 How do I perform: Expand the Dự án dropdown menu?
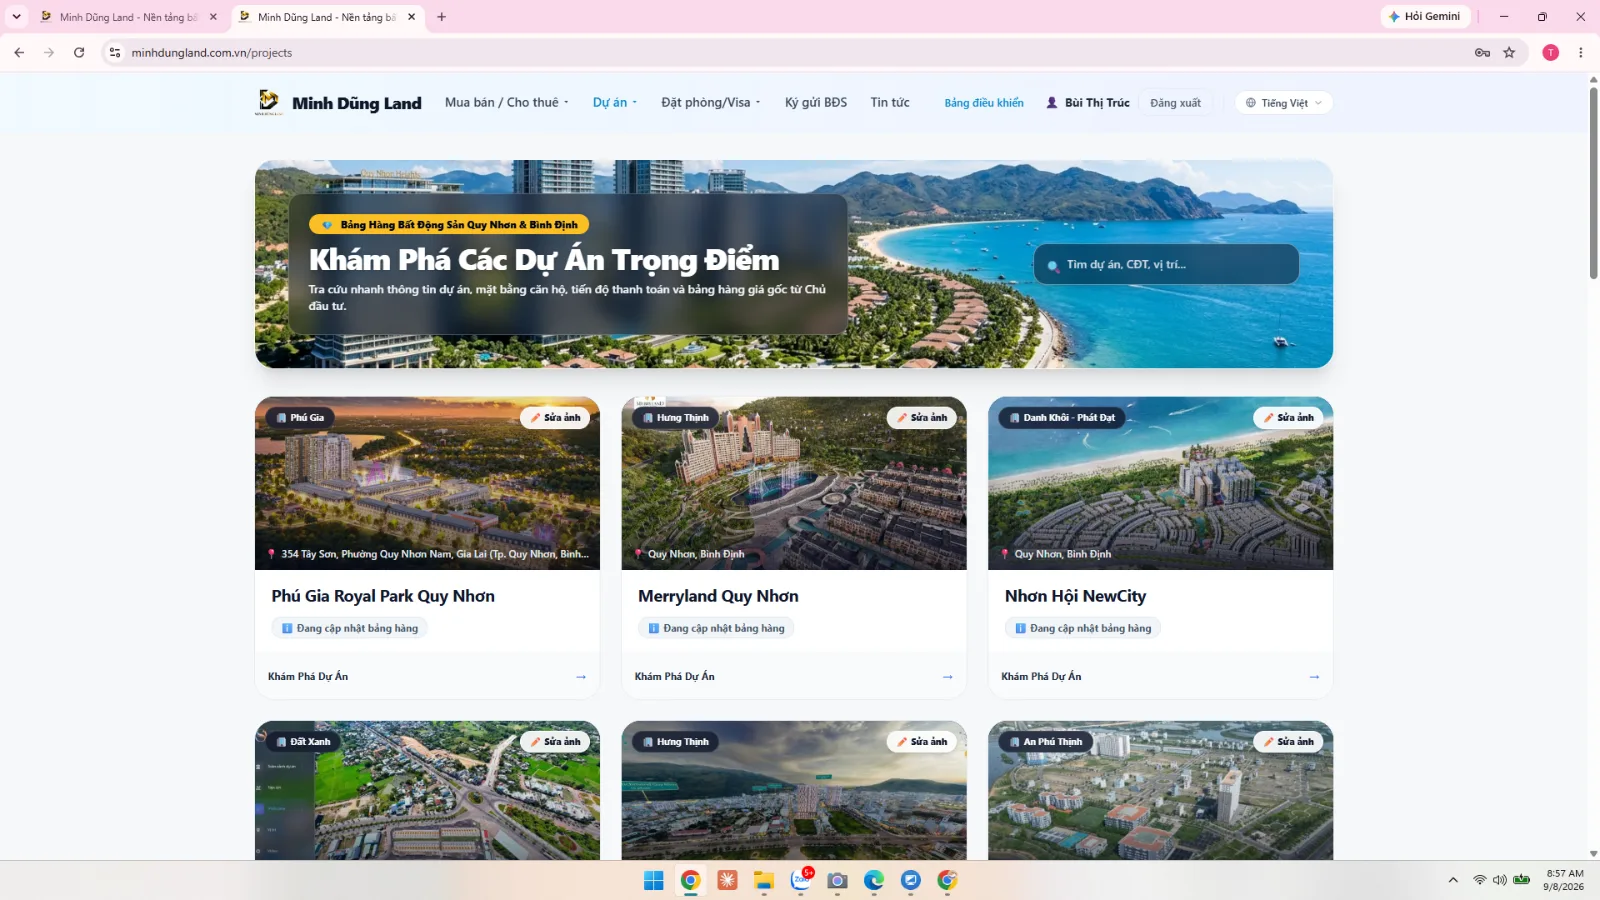tap(614, 102)
